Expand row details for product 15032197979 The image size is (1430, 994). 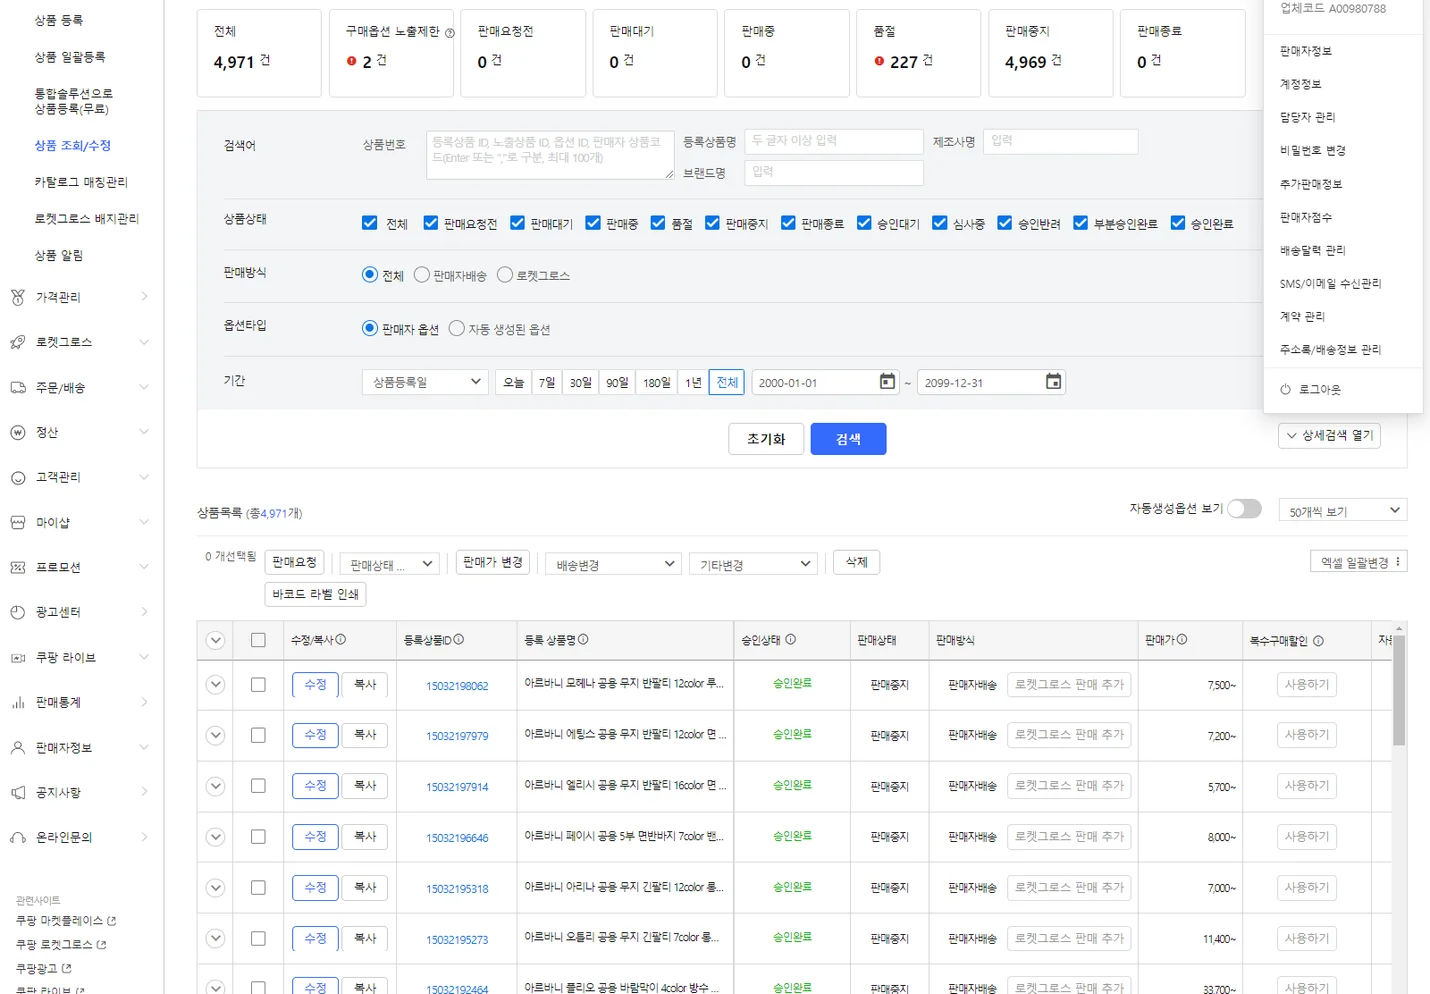[215, 735]
